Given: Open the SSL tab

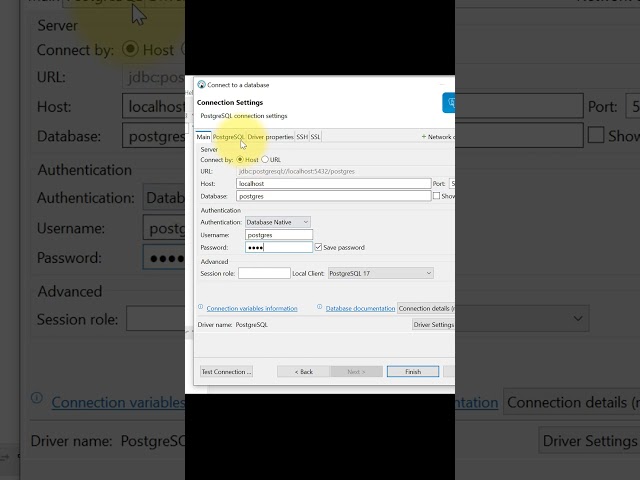Looking at the screenshot, I should 316,137.
